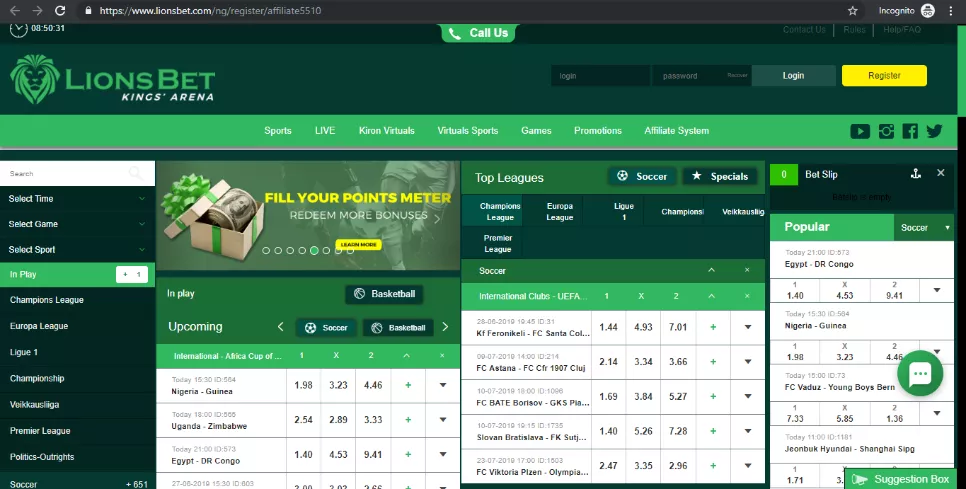The height and width of the screenshot is (489, 966).
Task: Bookmark this page with the star icon
Action: [x=853, y=10]
